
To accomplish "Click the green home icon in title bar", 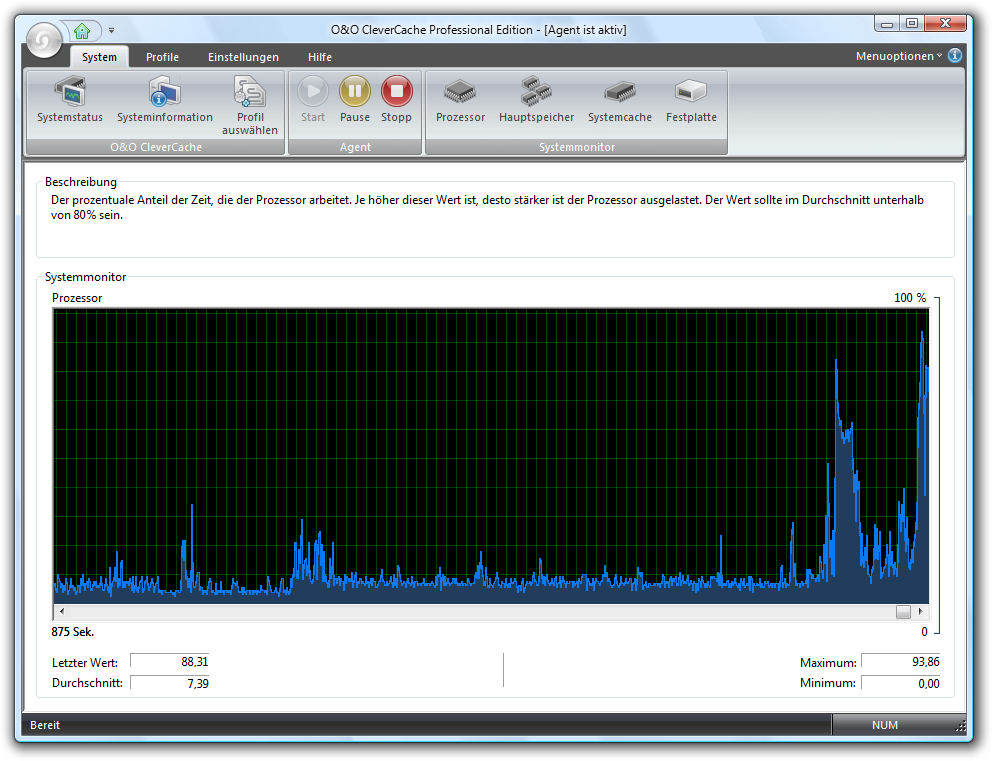I will click(x=82, y=30).
